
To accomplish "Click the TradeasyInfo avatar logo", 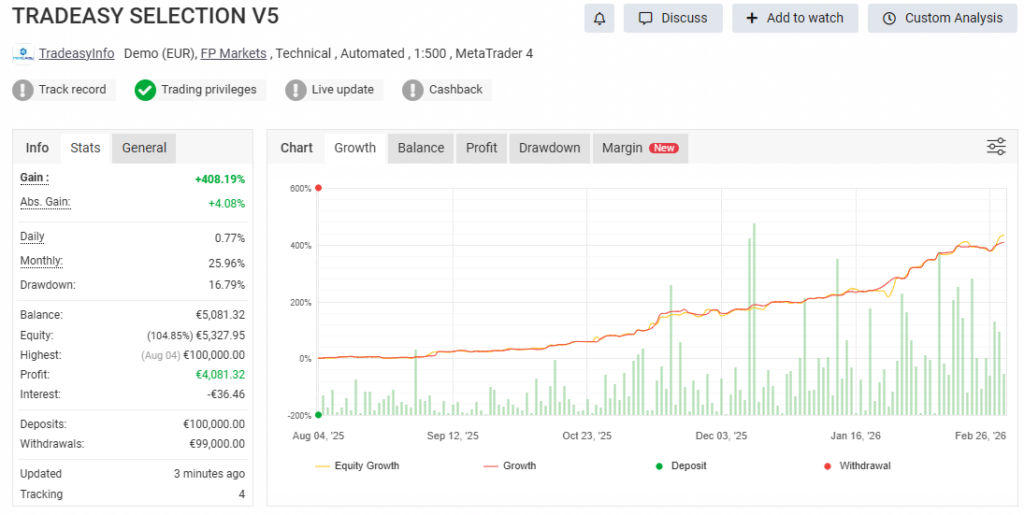I will coord(23,54).
